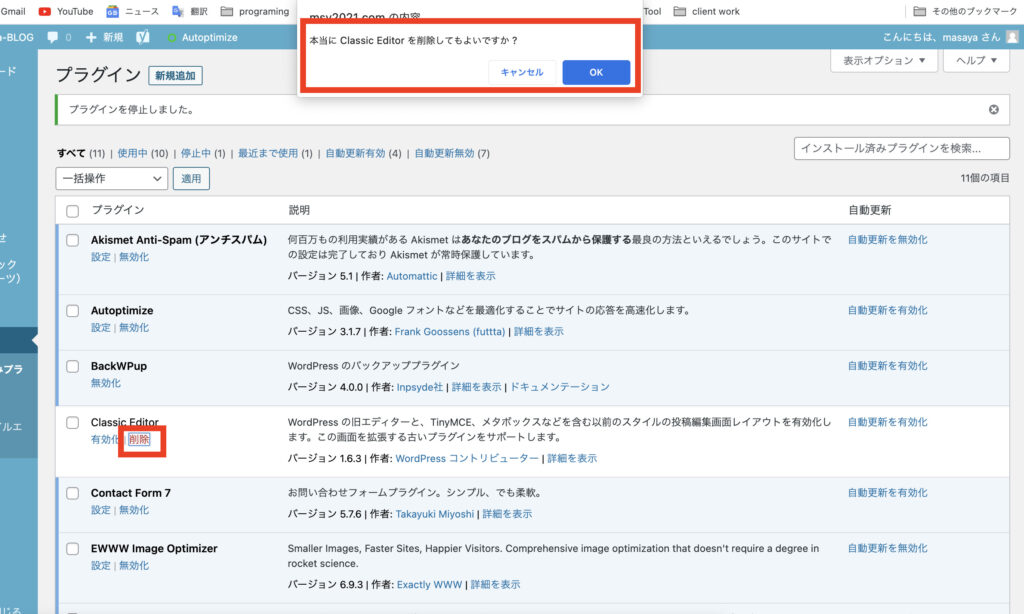Check the BackWPup plugin checkbox
The width and height of the screenshot is (1024, 614).
coord(72,366)
